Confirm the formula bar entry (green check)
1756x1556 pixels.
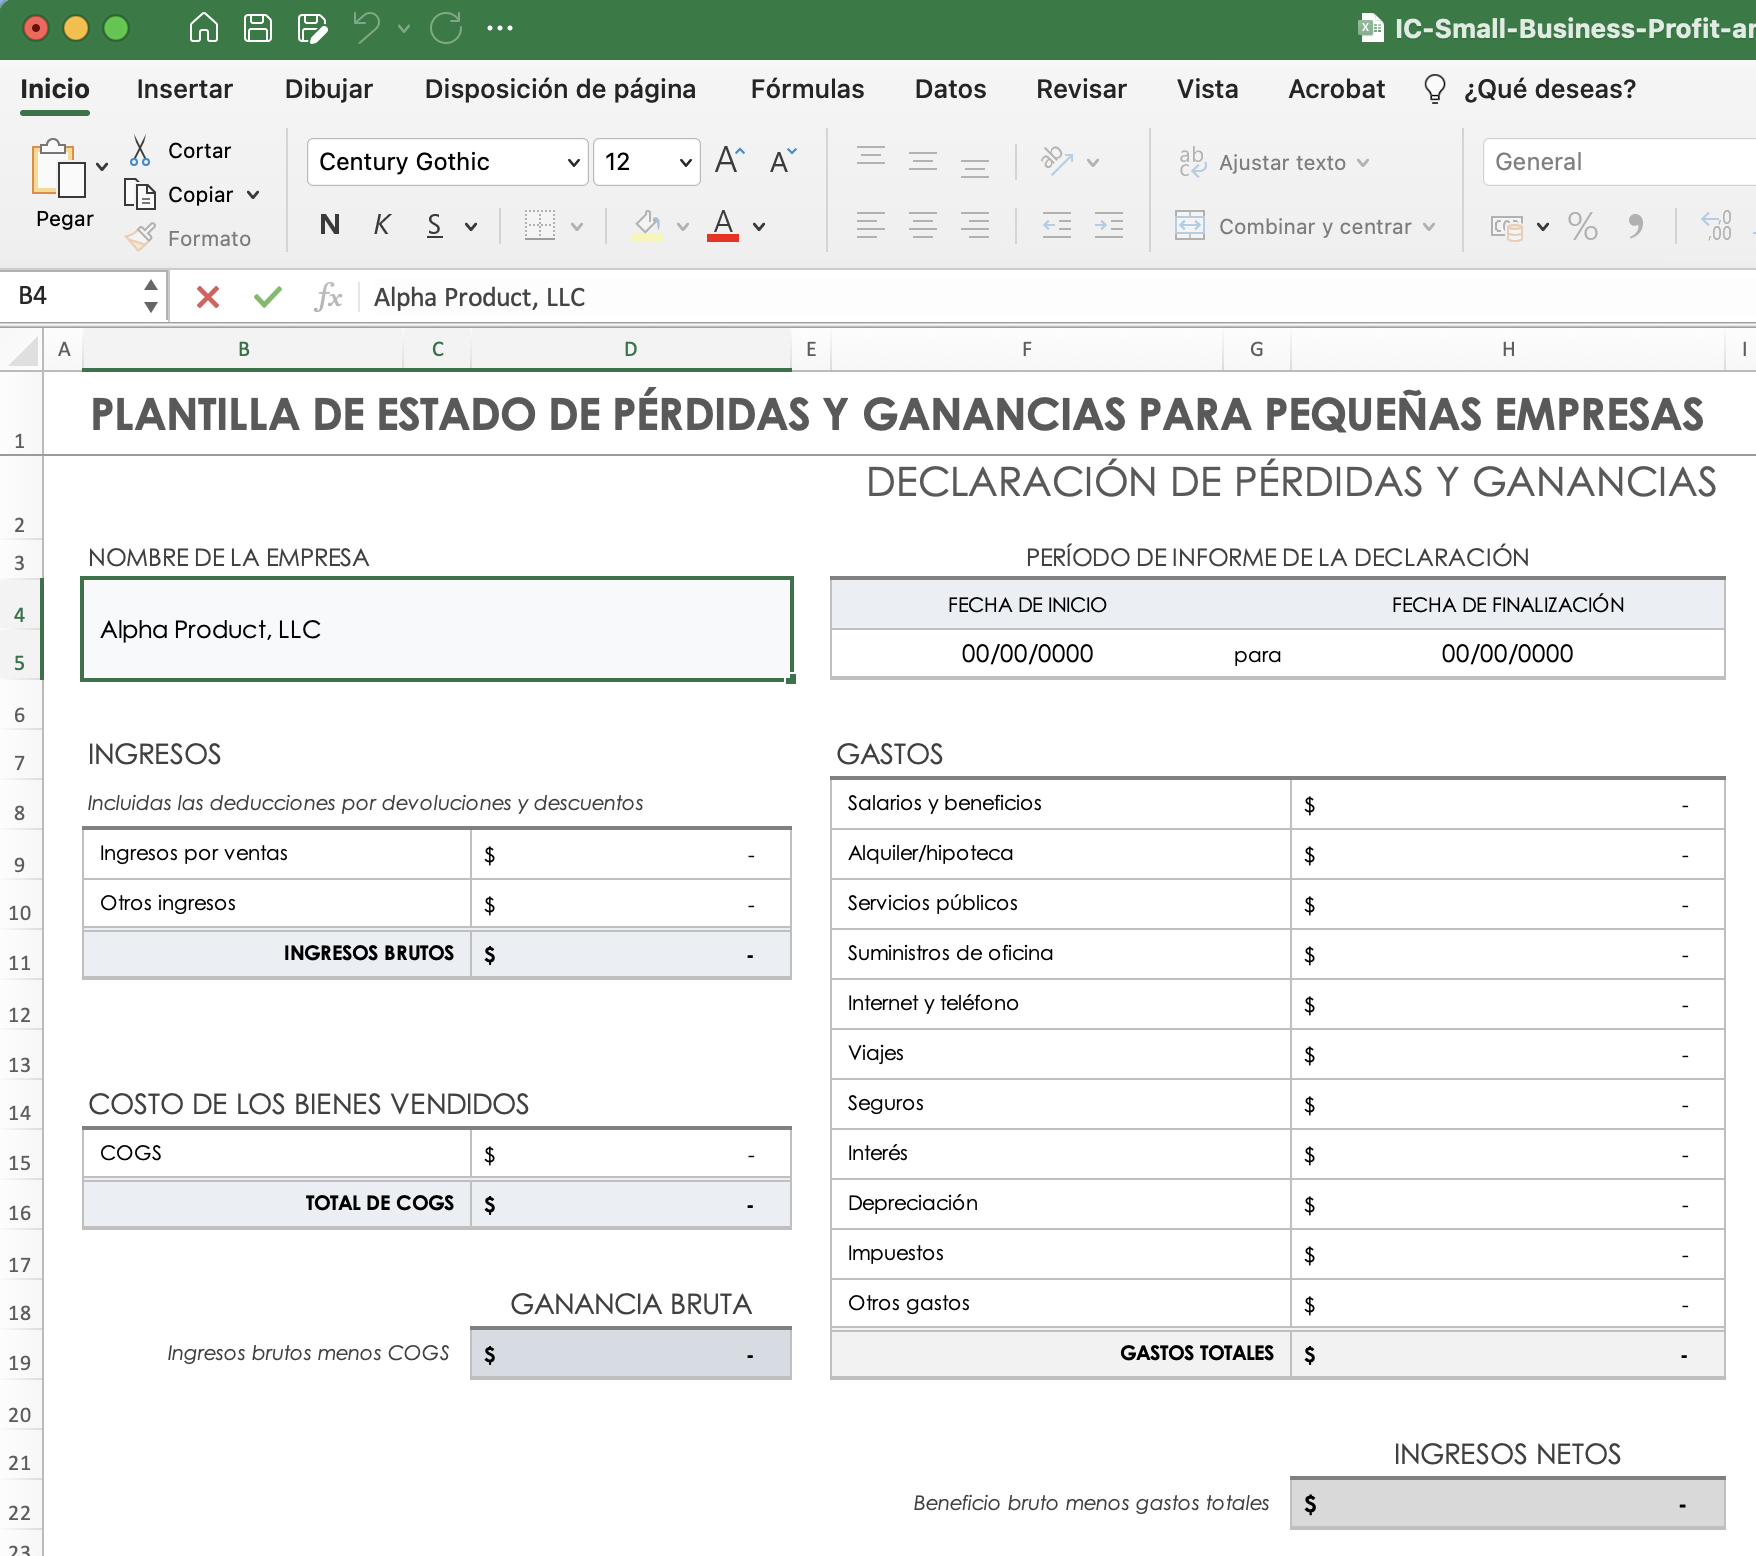(x=268, y=297)
